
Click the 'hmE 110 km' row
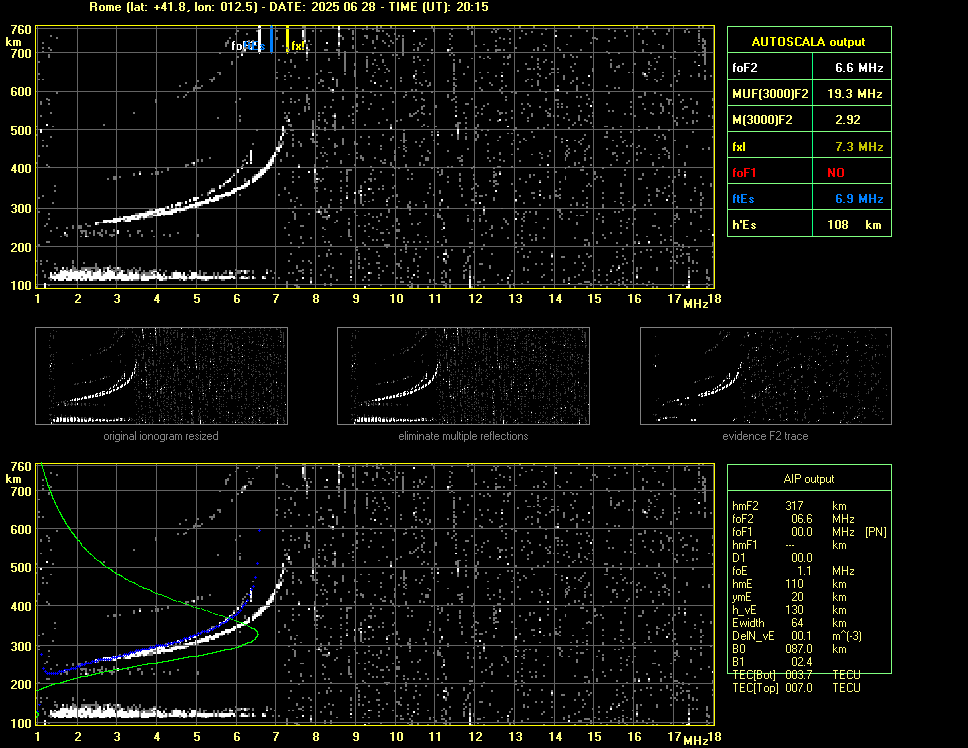click(790, 584)
